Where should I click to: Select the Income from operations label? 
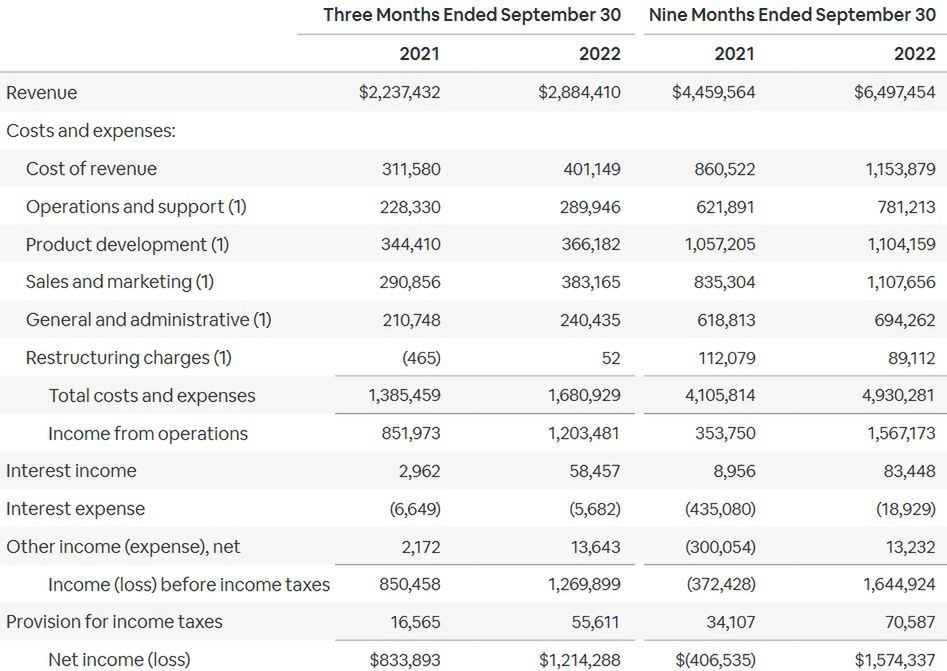[148, 433]
